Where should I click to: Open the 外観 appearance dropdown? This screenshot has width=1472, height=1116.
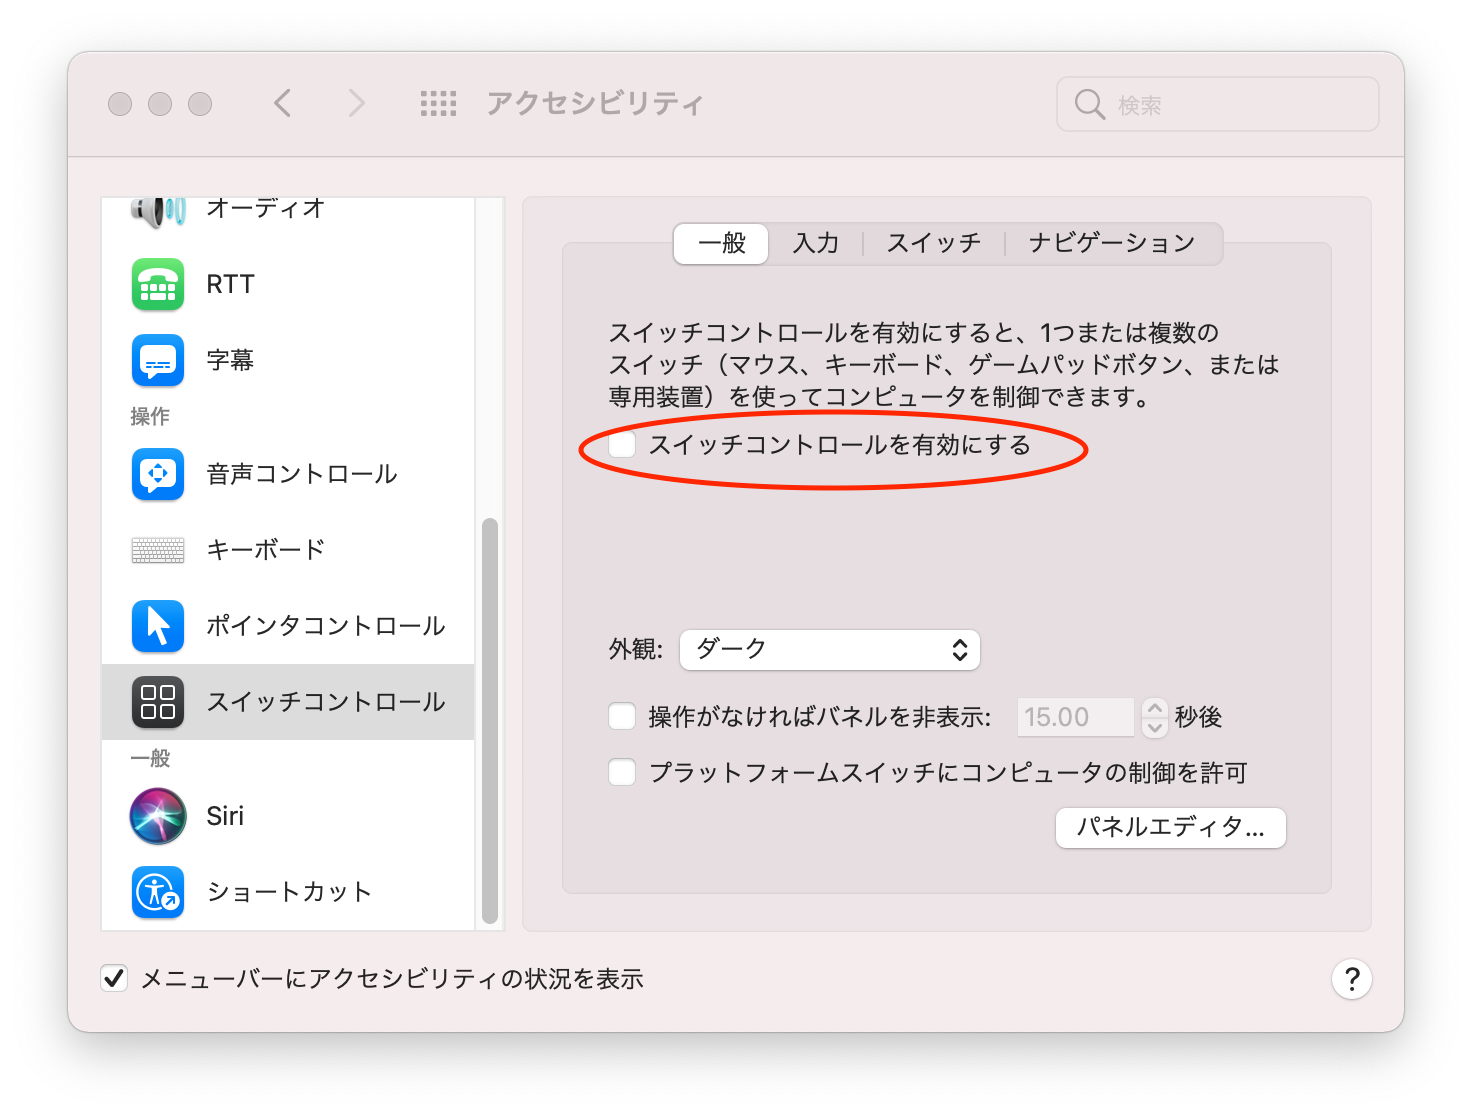[x=829, y=649]
